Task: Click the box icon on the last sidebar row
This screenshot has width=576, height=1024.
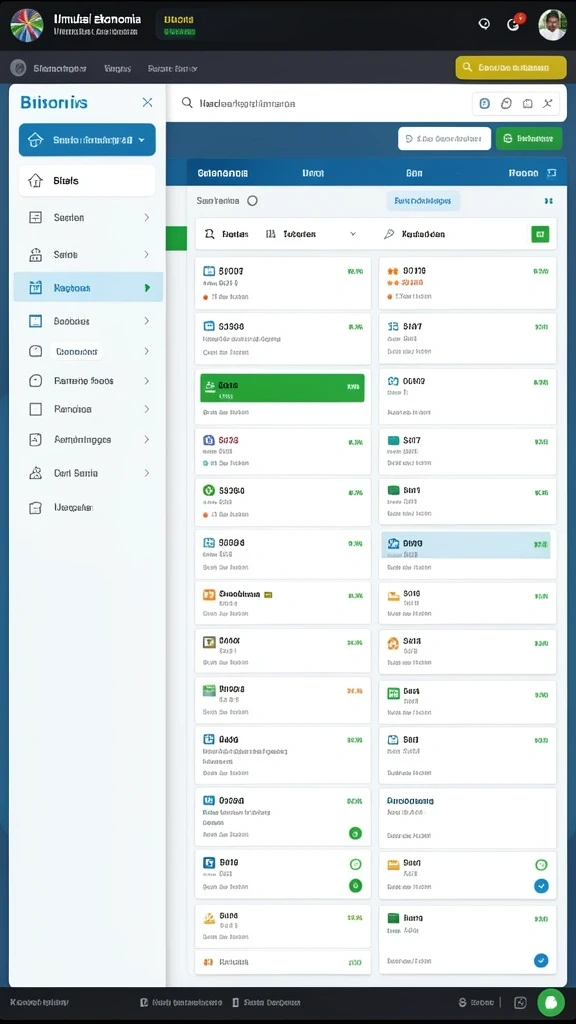Action: pyautogui.click(x=36, y=507)
